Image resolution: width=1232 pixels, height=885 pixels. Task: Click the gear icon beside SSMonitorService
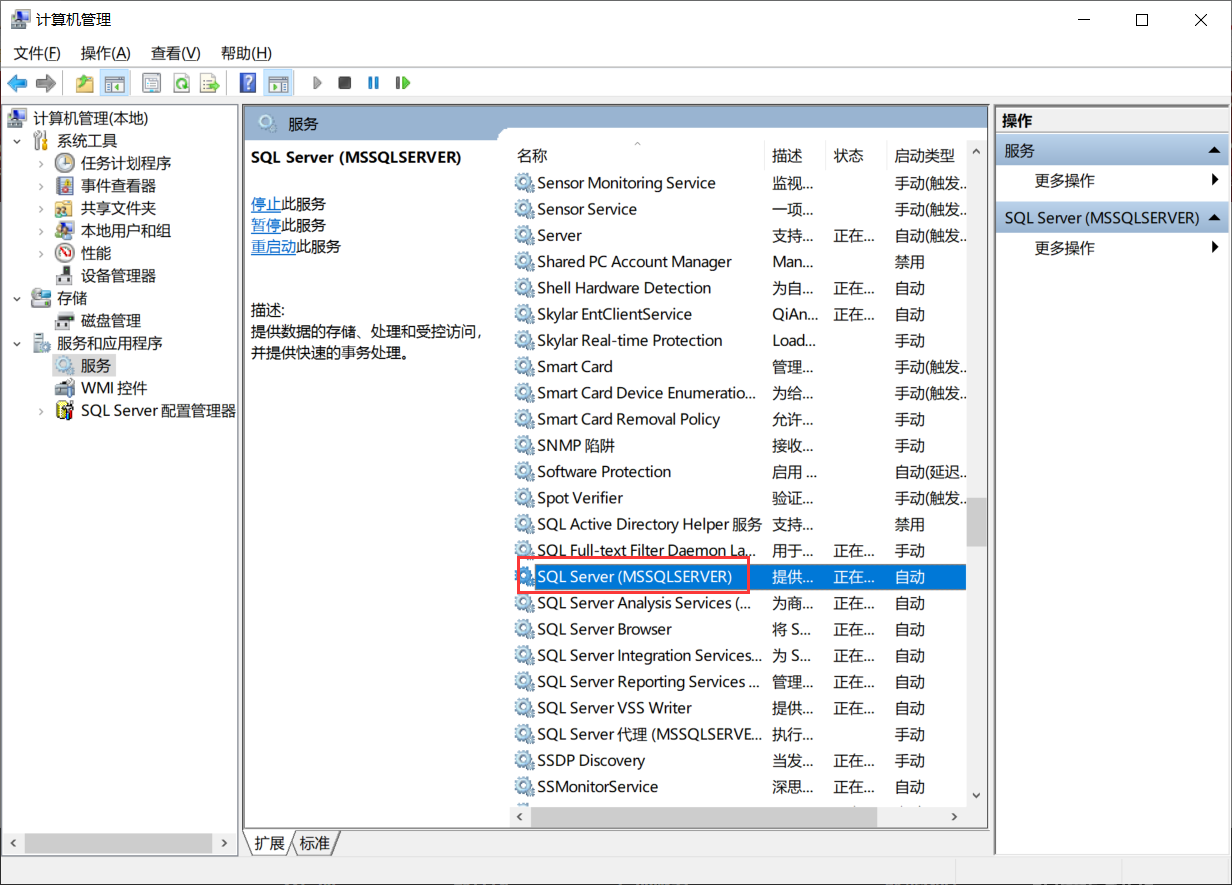click(x=524, y=787)
